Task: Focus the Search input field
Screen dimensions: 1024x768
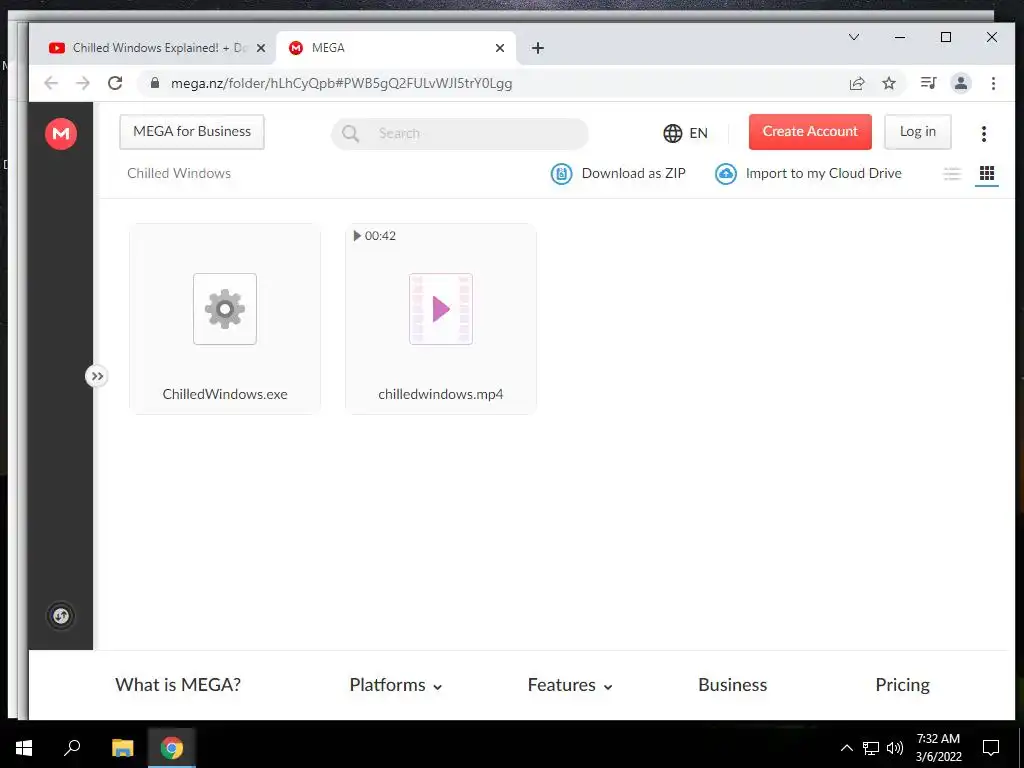Action: click(460, 133)
